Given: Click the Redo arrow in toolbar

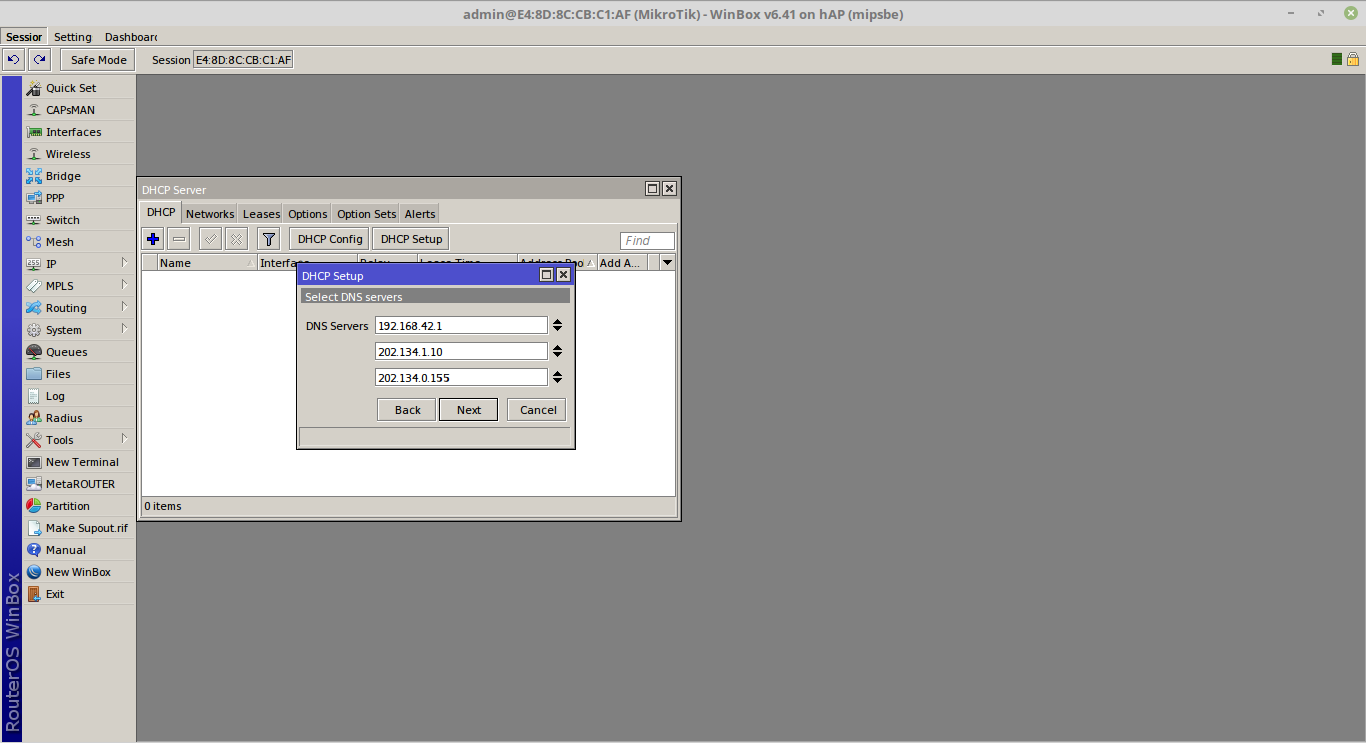Looking at the screenshot, I should tap(39, 60).
